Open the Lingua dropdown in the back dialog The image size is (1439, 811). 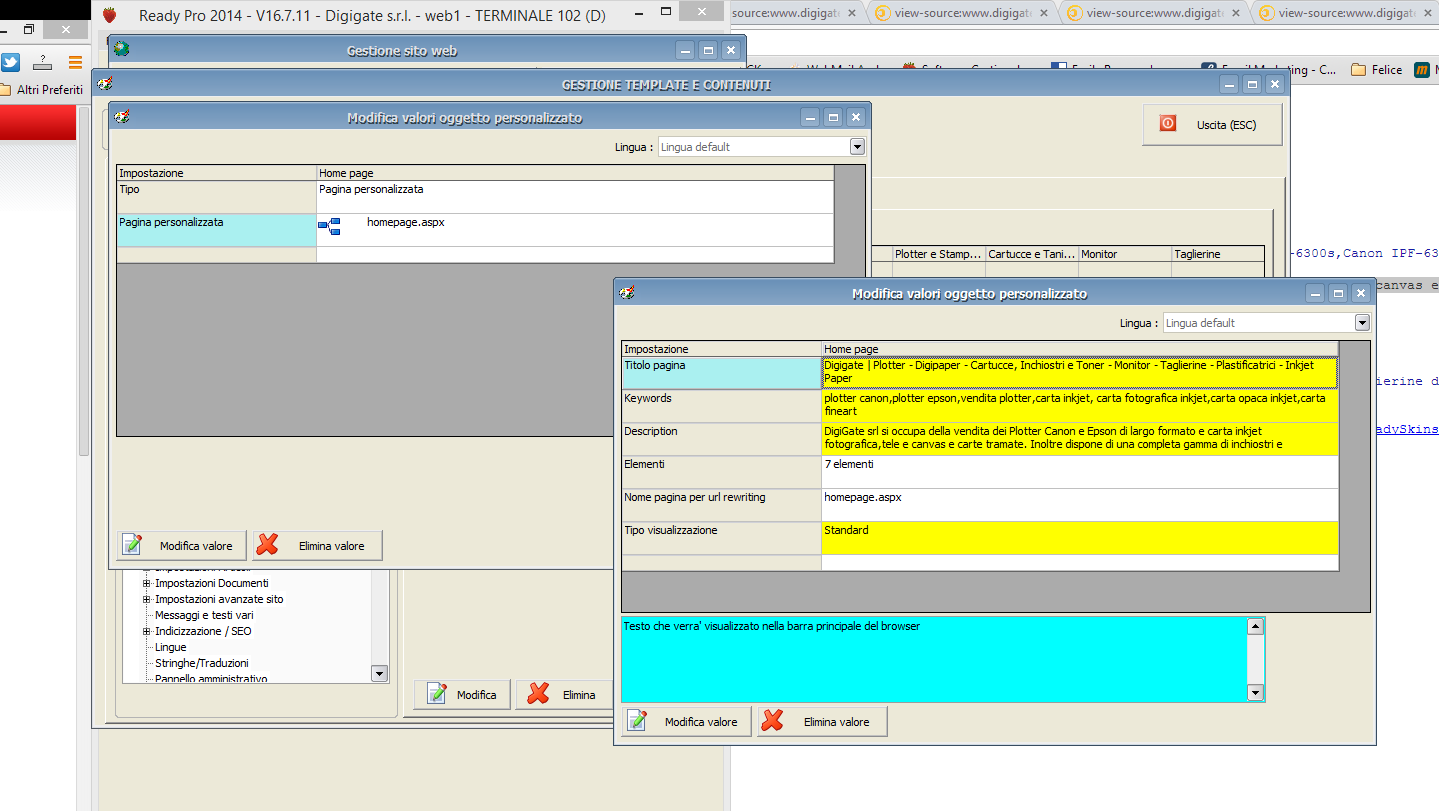(856, 147)
